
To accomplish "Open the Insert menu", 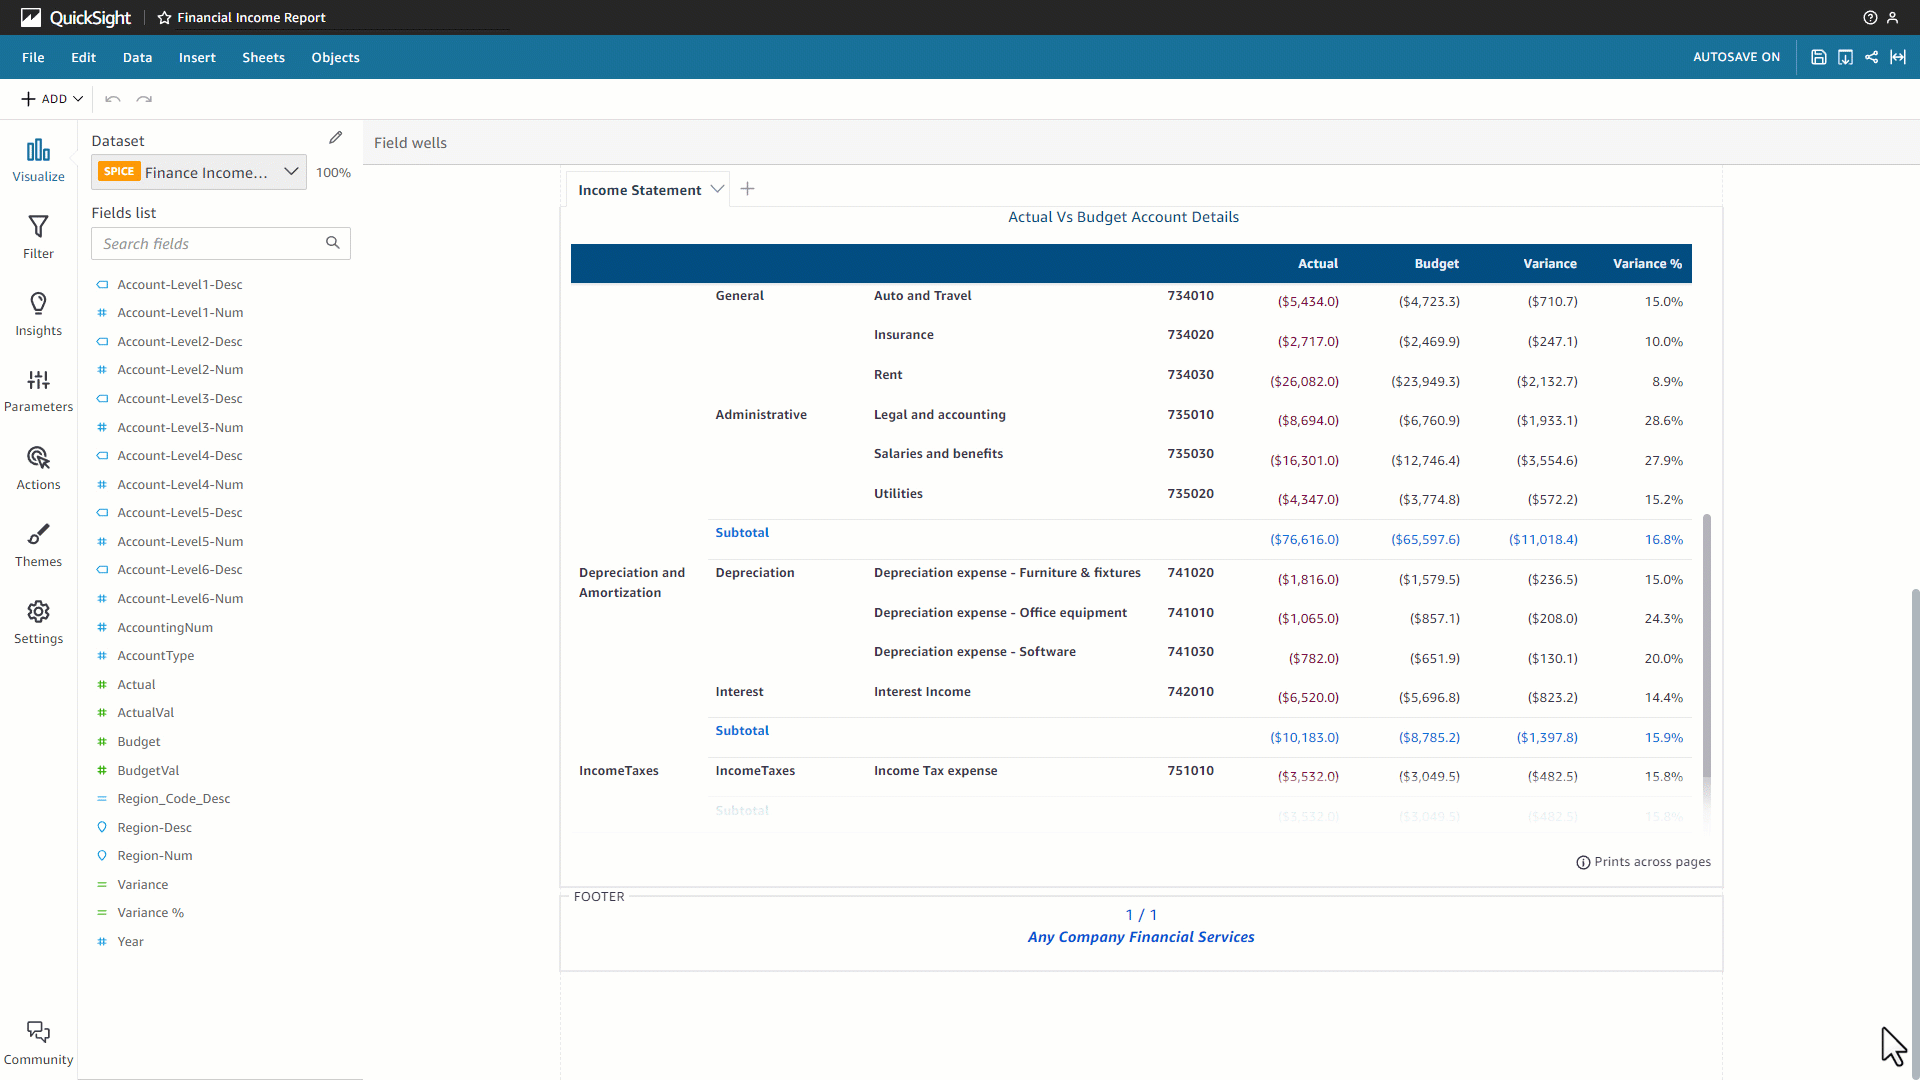I will pos(197,57).
